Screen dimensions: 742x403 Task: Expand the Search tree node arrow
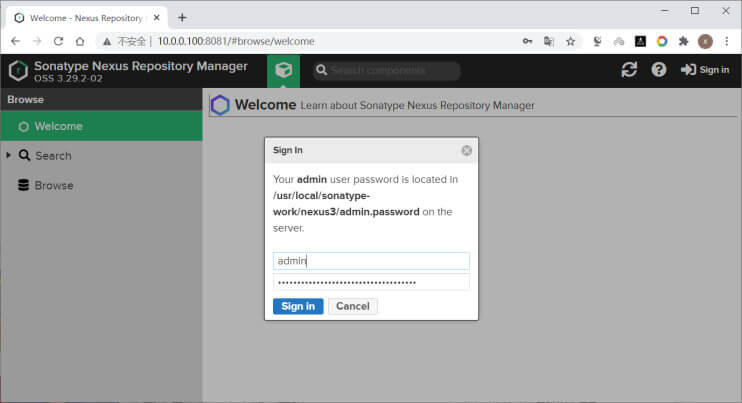[x=9, y=155]
